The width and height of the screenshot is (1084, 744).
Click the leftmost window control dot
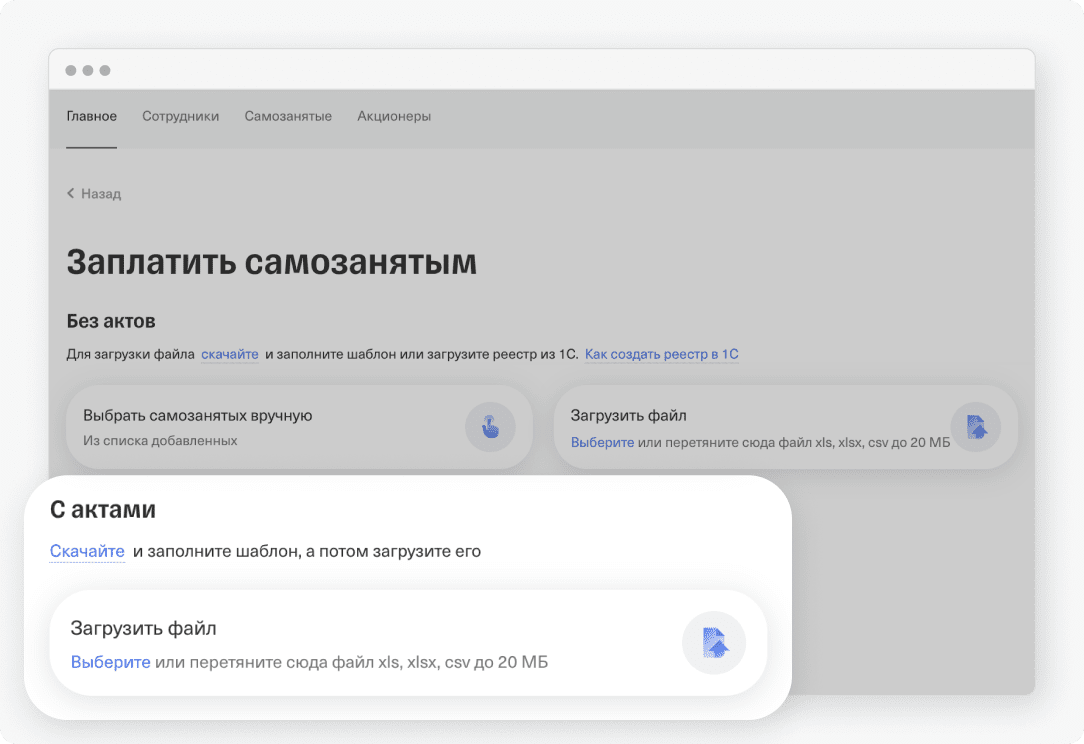(x=71, y=71)
